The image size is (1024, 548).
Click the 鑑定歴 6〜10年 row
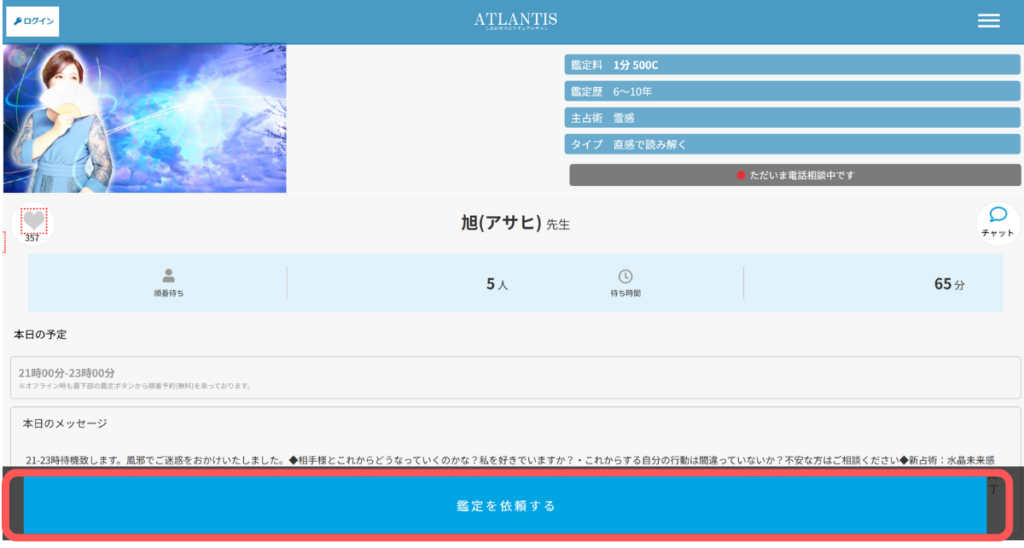pos(792,91)
